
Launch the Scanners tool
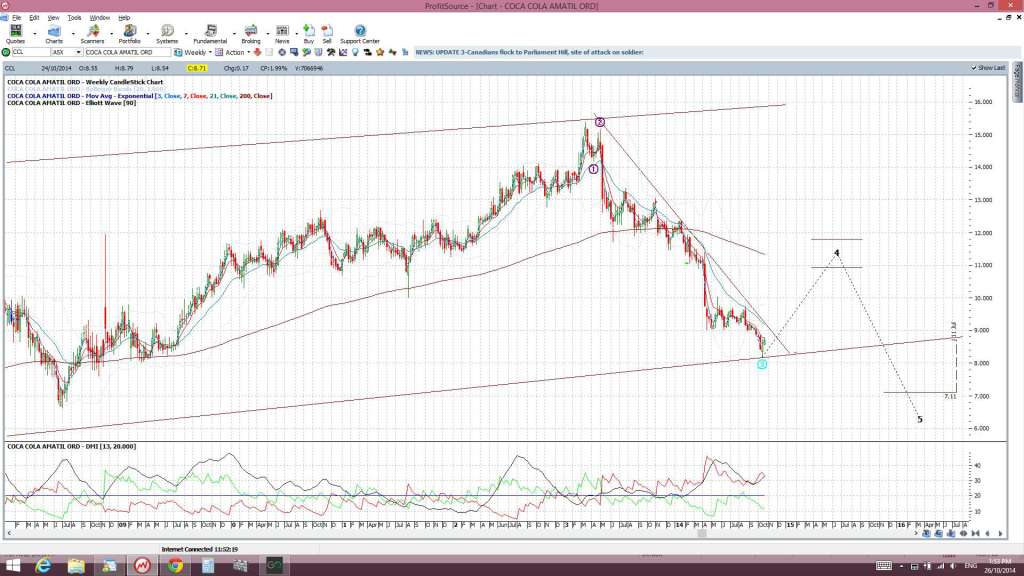[x=92, y=34]
